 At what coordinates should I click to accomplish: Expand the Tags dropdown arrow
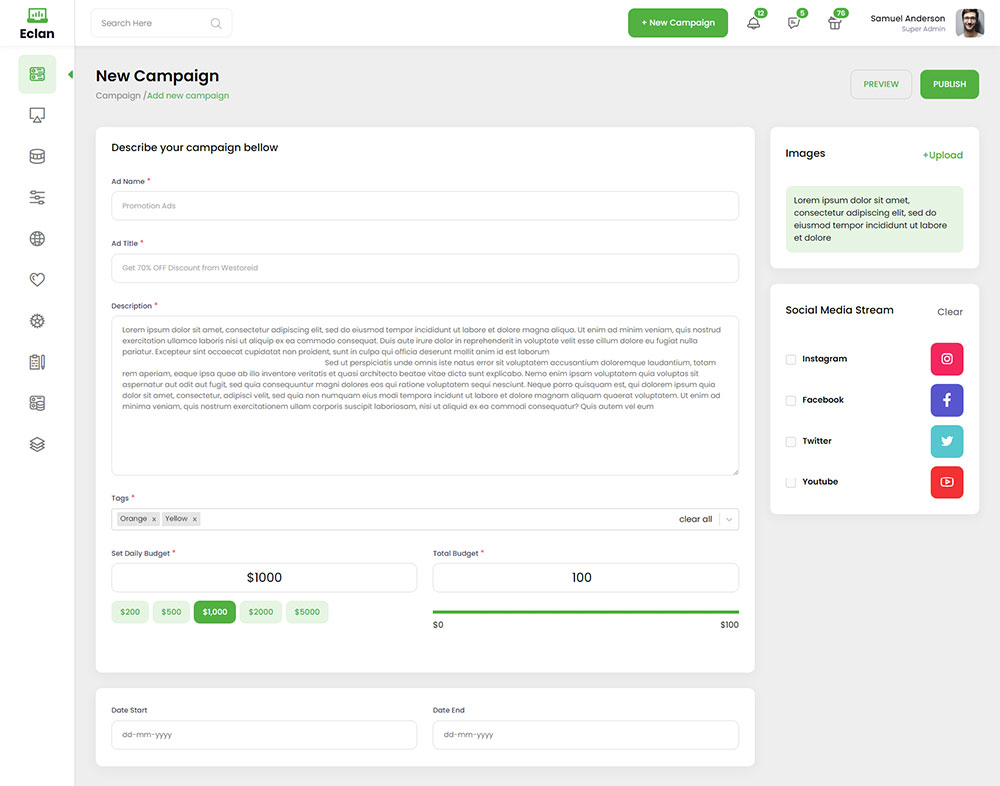click(729, 519)
